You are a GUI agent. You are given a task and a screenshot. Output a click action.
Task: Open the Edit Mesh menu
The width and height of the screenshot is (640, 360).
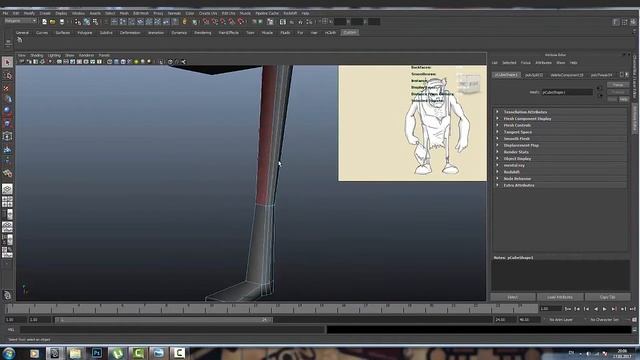tap(141, 13)
